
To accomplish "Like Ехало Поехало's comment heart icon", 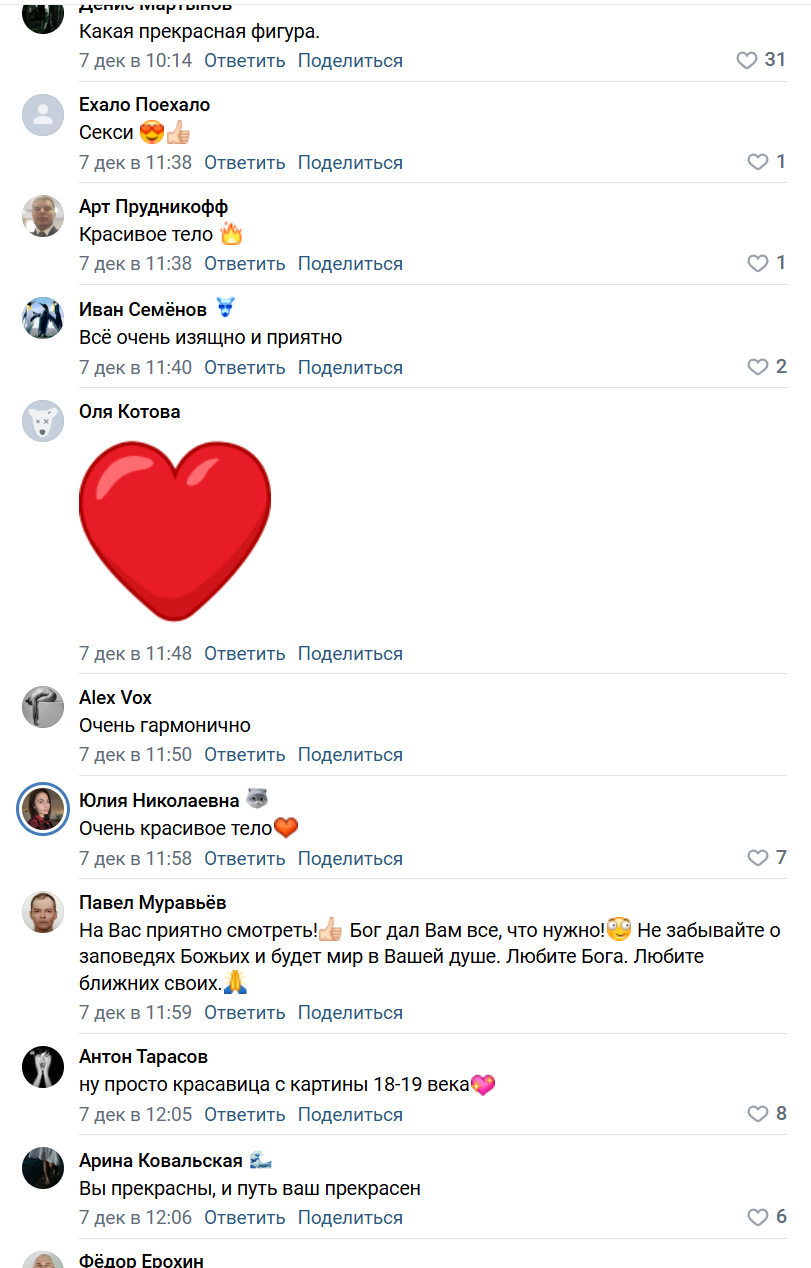I will click(758, 162).
